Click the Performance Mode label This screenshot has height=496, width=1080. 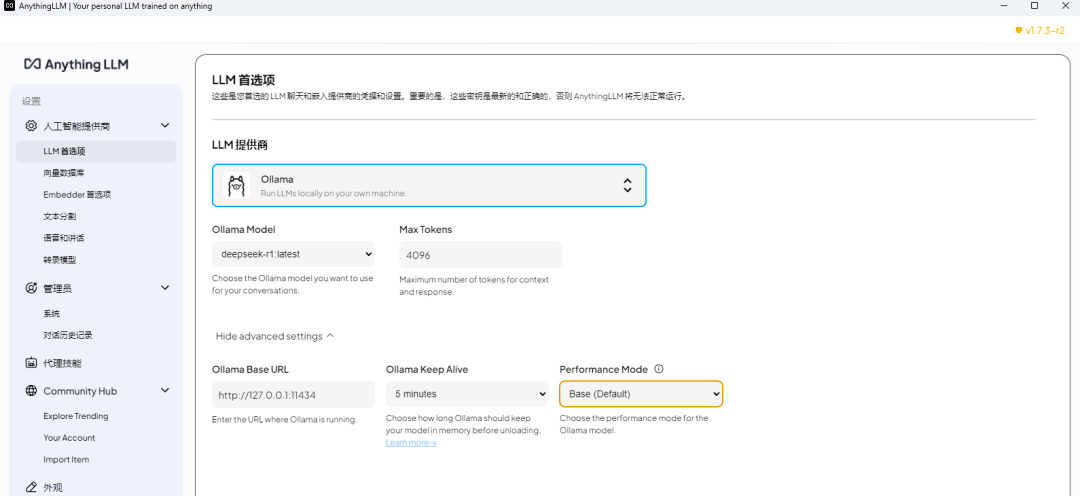click(603, 369)
